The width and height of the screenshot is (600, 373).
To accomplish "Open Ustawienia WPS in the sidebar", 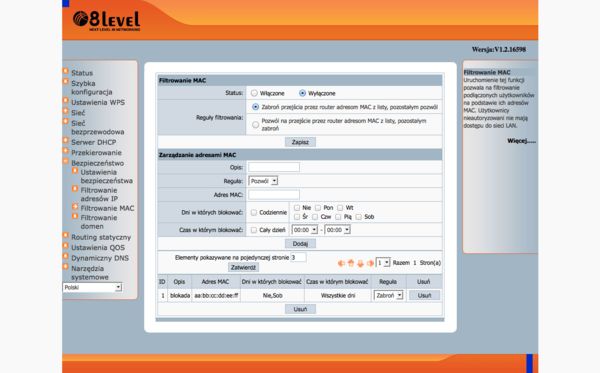I will 98,102.
